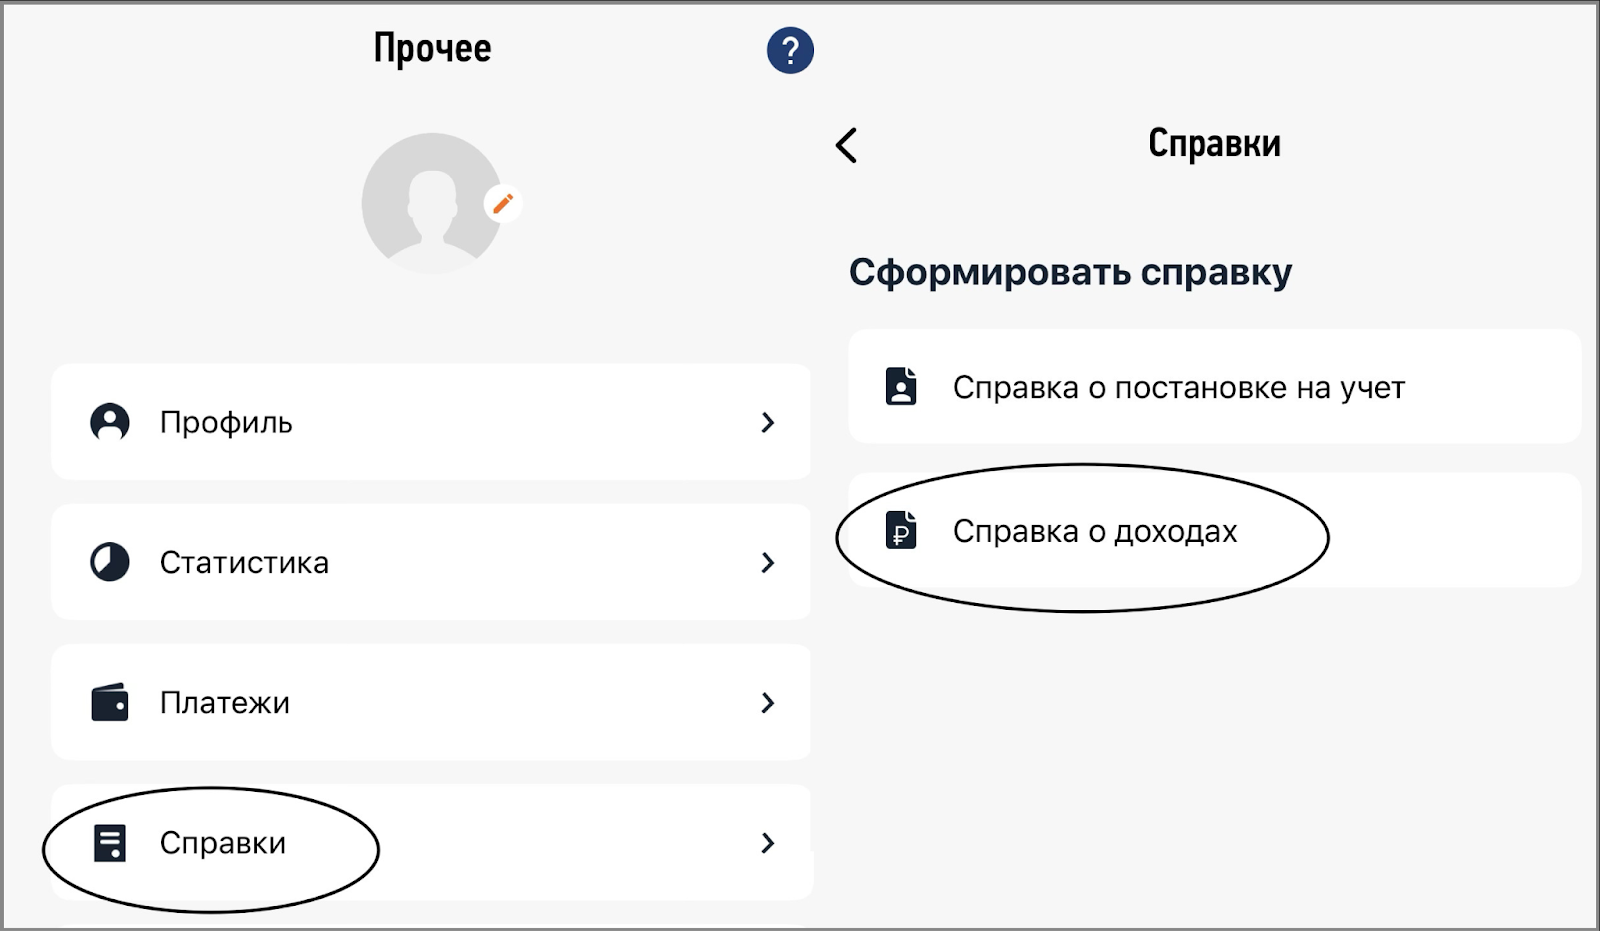This screenshot has width=1600, height=931.
Task: Click the Справки document icon
Action: [x=110, y=843]
